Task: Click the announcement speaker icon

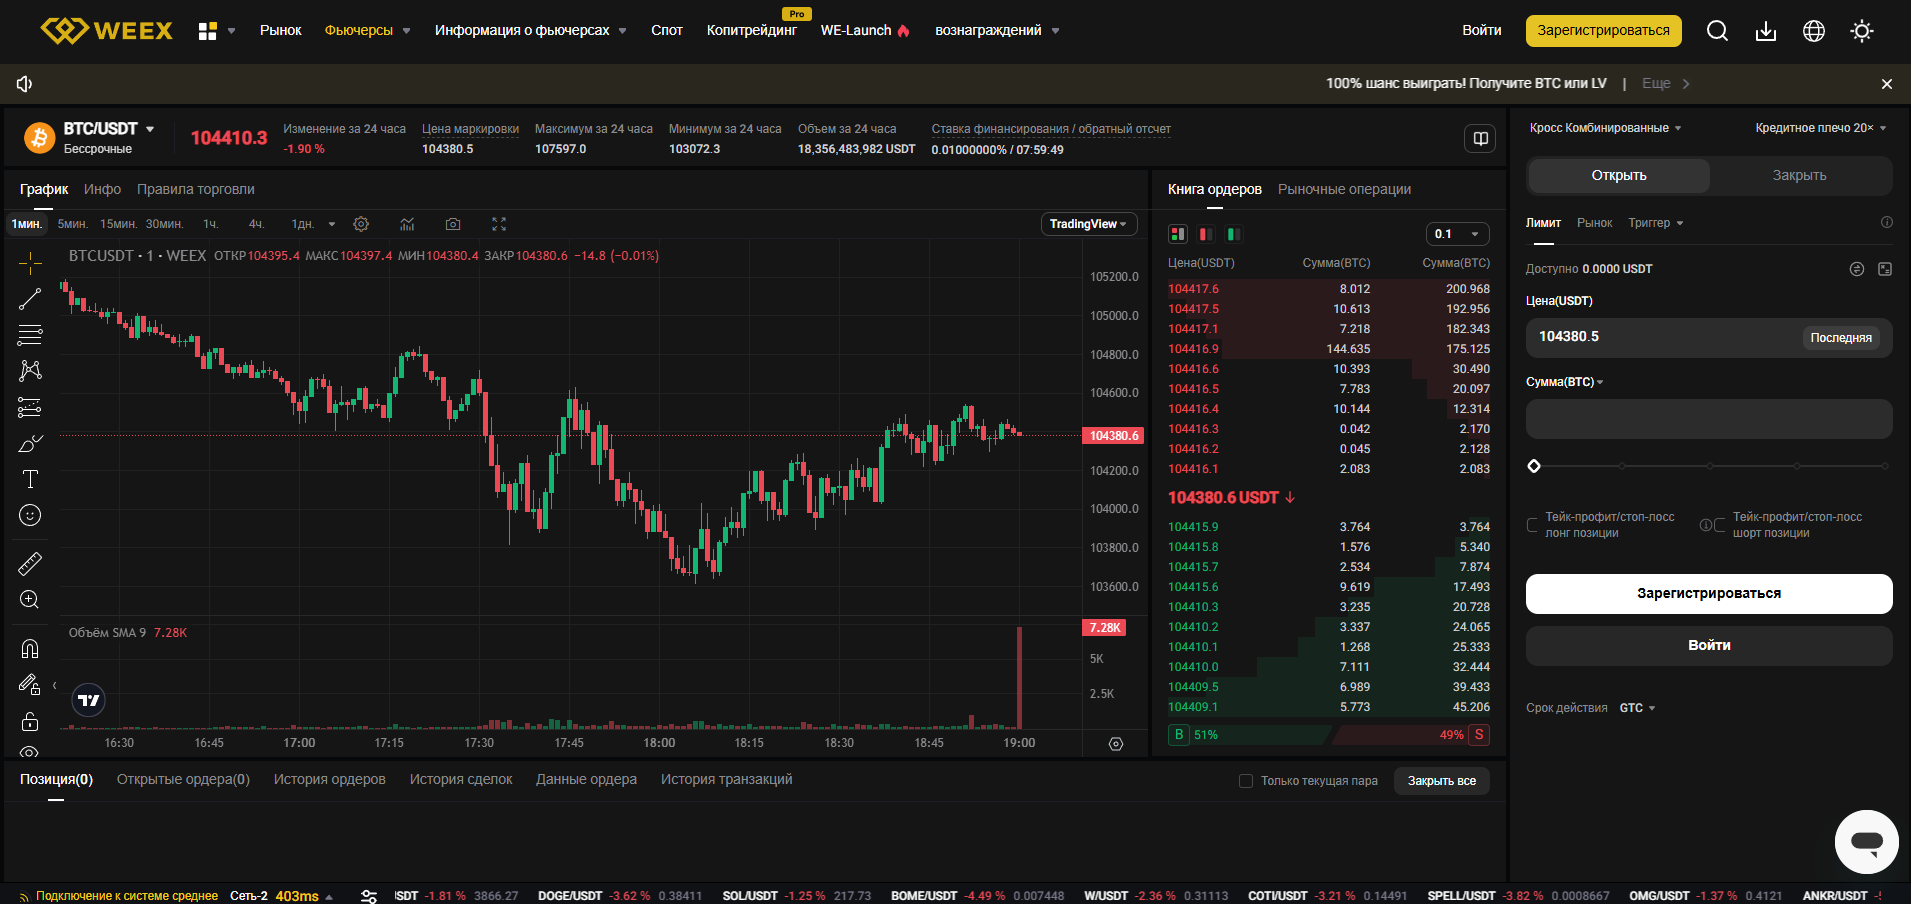Action: coord(25,84)
